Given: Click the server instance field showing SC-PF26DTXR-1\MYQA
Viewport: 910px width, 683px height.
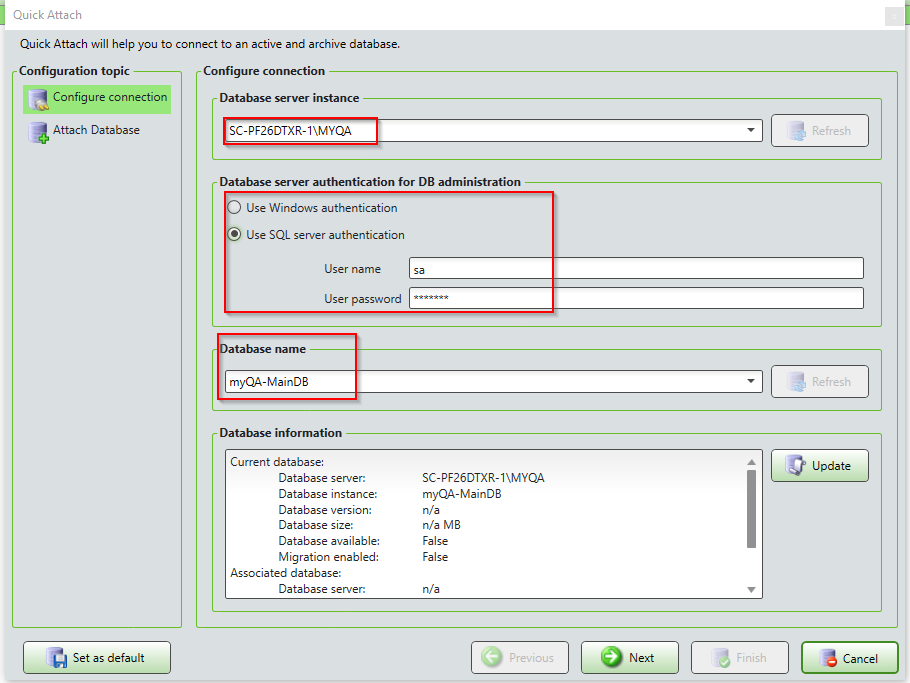Looking at the screenshot, I should tap(493, 131).
